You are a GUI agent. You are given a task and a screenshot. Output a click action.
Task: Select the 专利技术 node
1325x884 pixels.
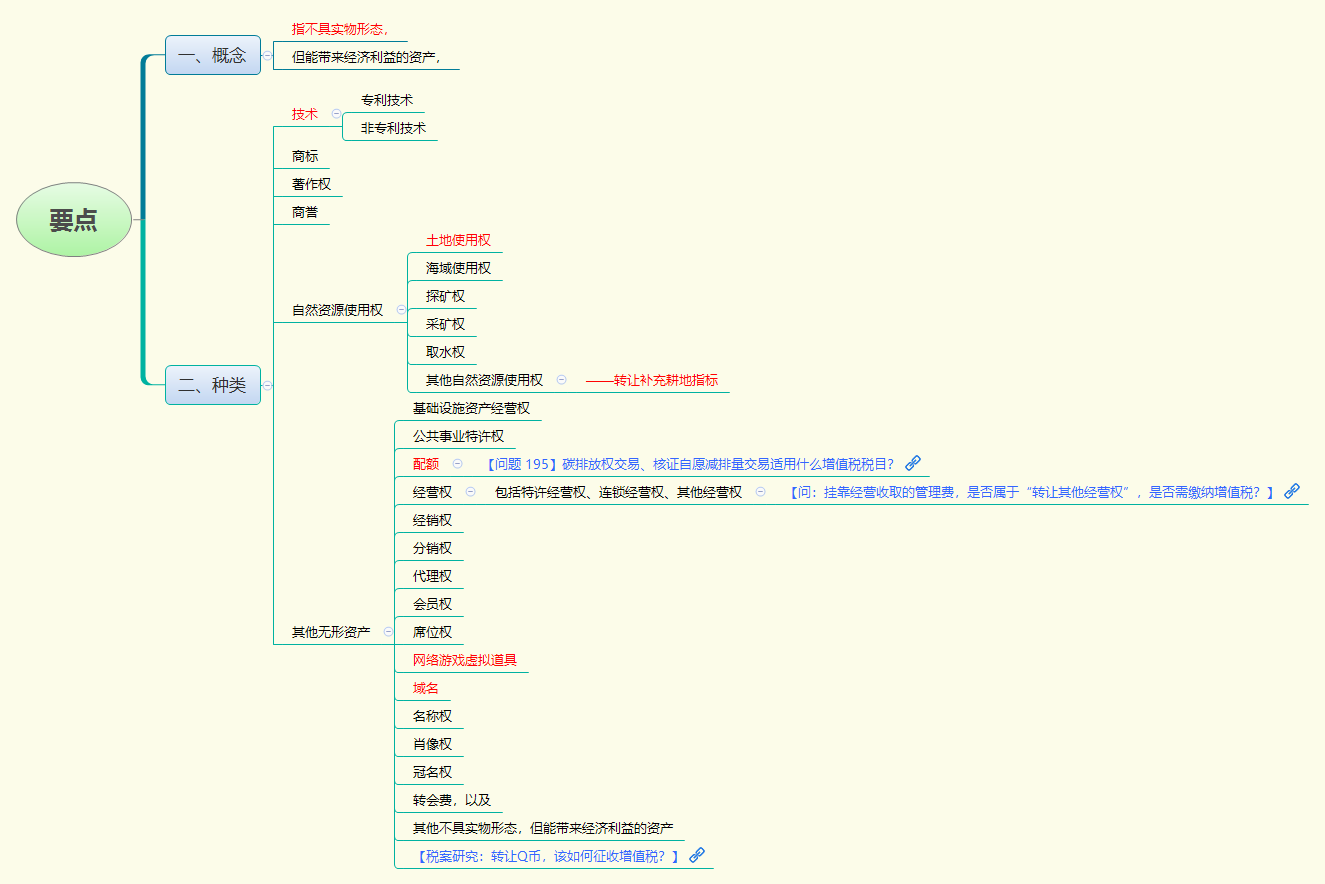coord(388,100)
